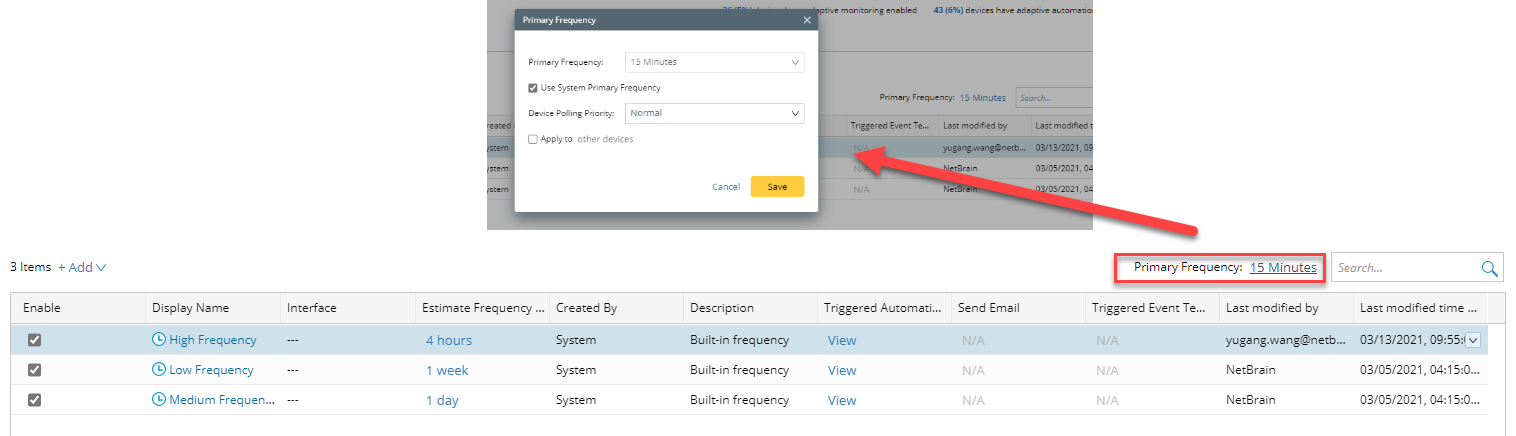The width and height of the screenshot is (1516, 436).
Task: Click the search magnifier icon
Action: (1490, 268)
